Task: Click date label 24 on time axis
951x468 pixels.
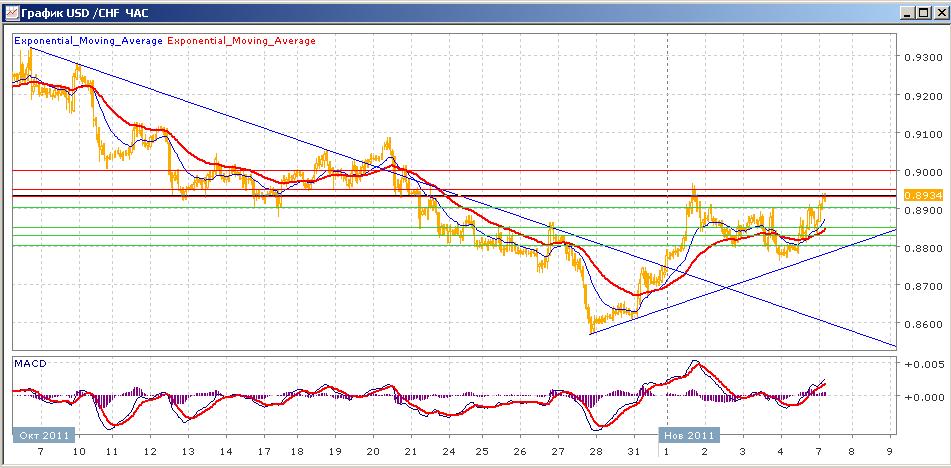Action: (449, 452)
